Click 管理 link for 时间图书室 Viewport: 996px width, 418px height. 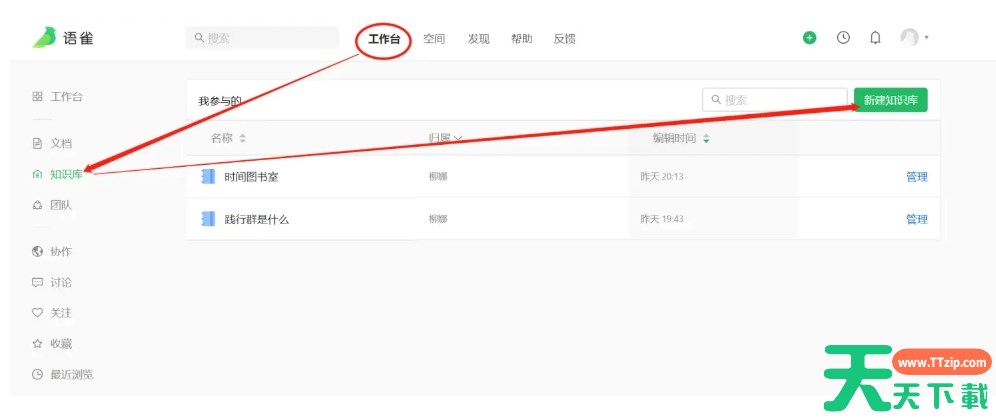coord(916,177)
